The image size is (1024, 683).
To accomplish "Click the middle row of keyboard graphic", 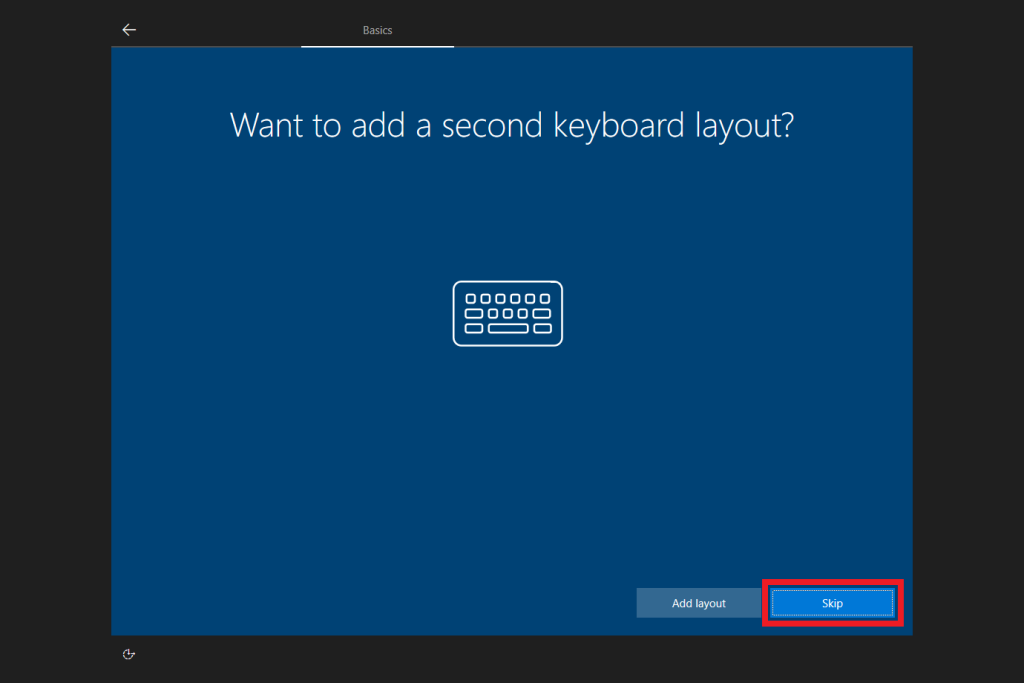I will 508,313.
